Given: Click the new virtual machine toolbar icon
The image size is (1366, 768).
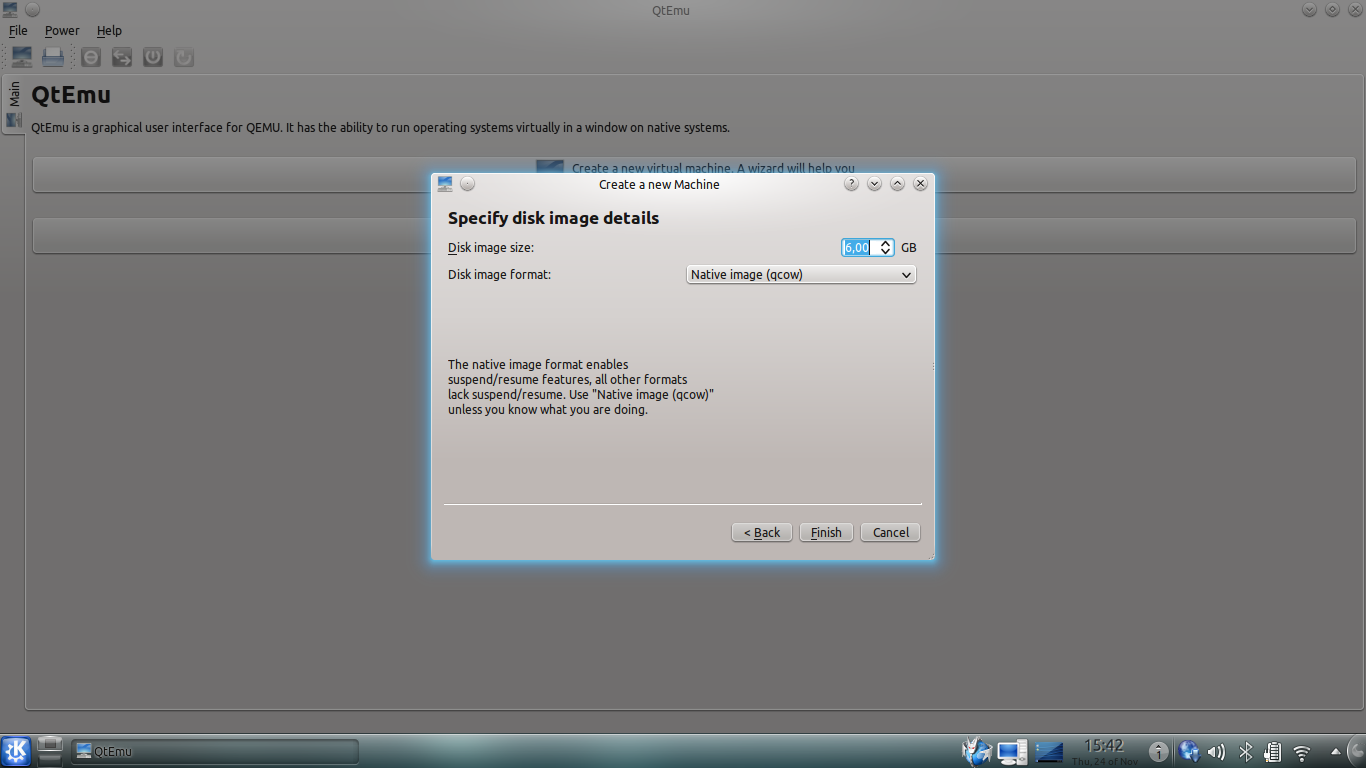Looking at the screenshot, I should pos(21,57).
